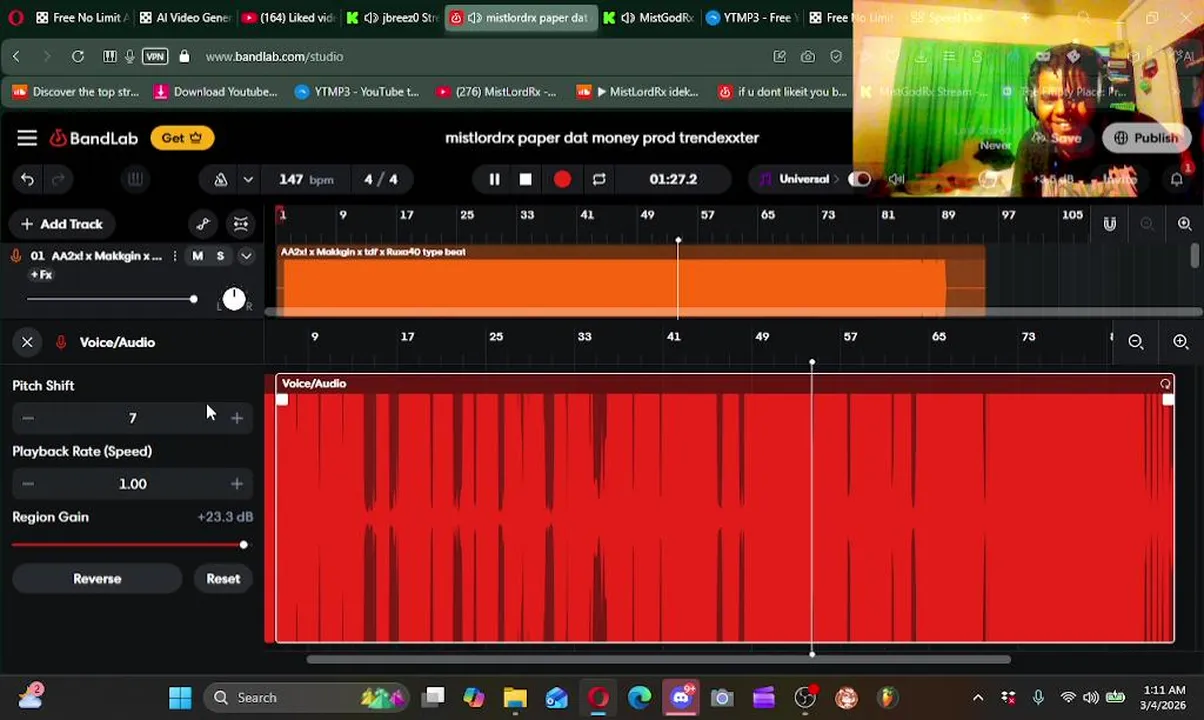Image resolution: width=1204 pixels, height=720 pixels.
Task: Open the Windows Start menu
Action: pyautogui.click(x=180, y=698)
